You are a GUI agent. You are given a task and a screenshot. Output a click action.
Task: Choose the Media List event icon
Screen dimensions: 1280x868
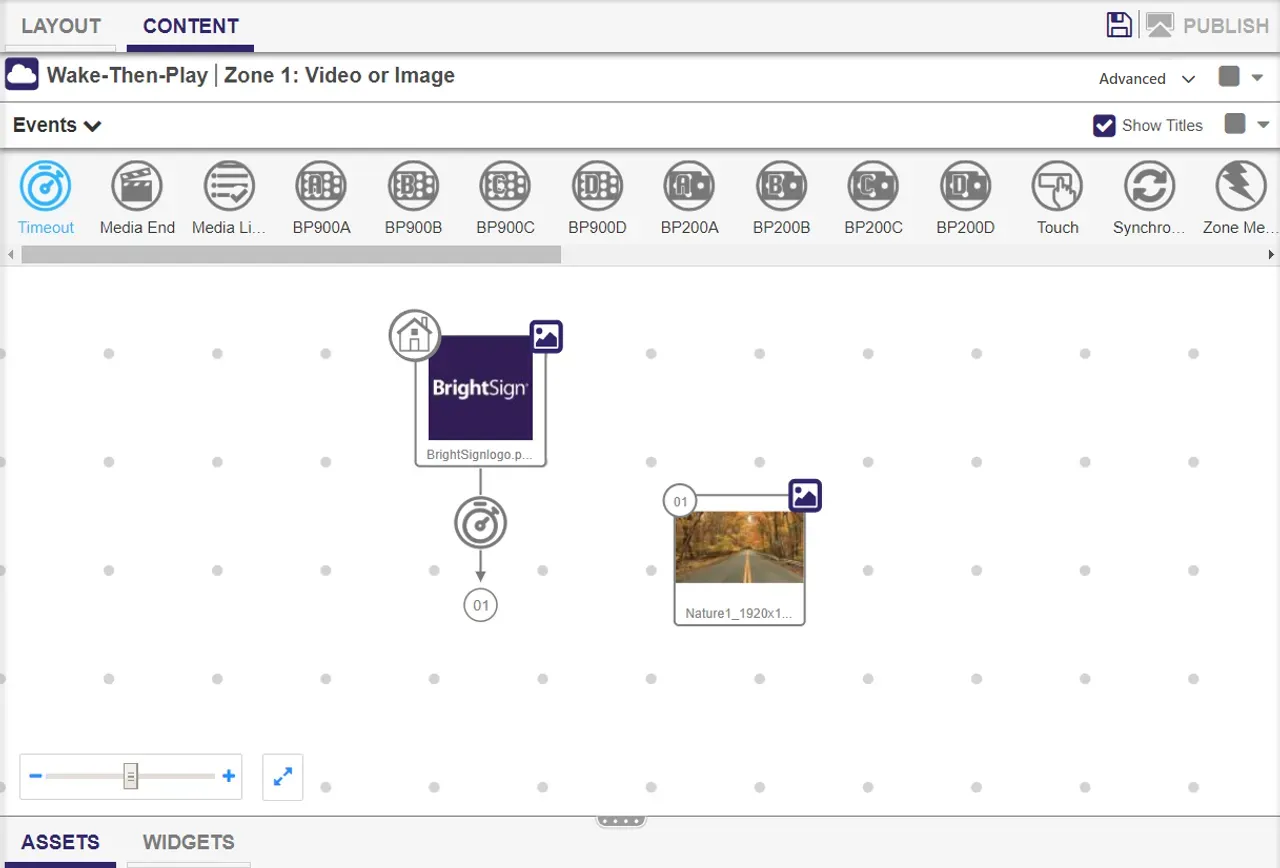point(229,186)
